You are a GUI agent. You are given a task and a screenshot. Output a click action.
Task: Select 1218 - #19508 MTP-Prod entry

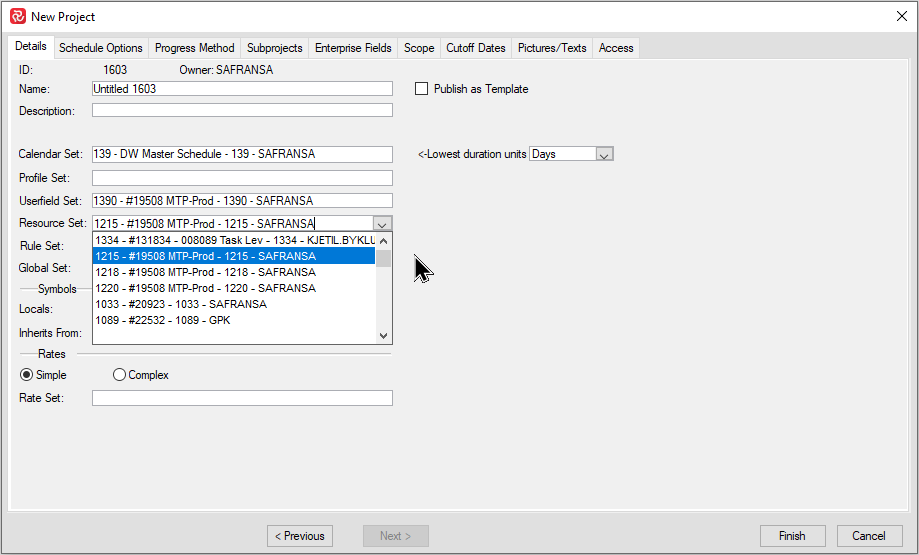(234, 272)
